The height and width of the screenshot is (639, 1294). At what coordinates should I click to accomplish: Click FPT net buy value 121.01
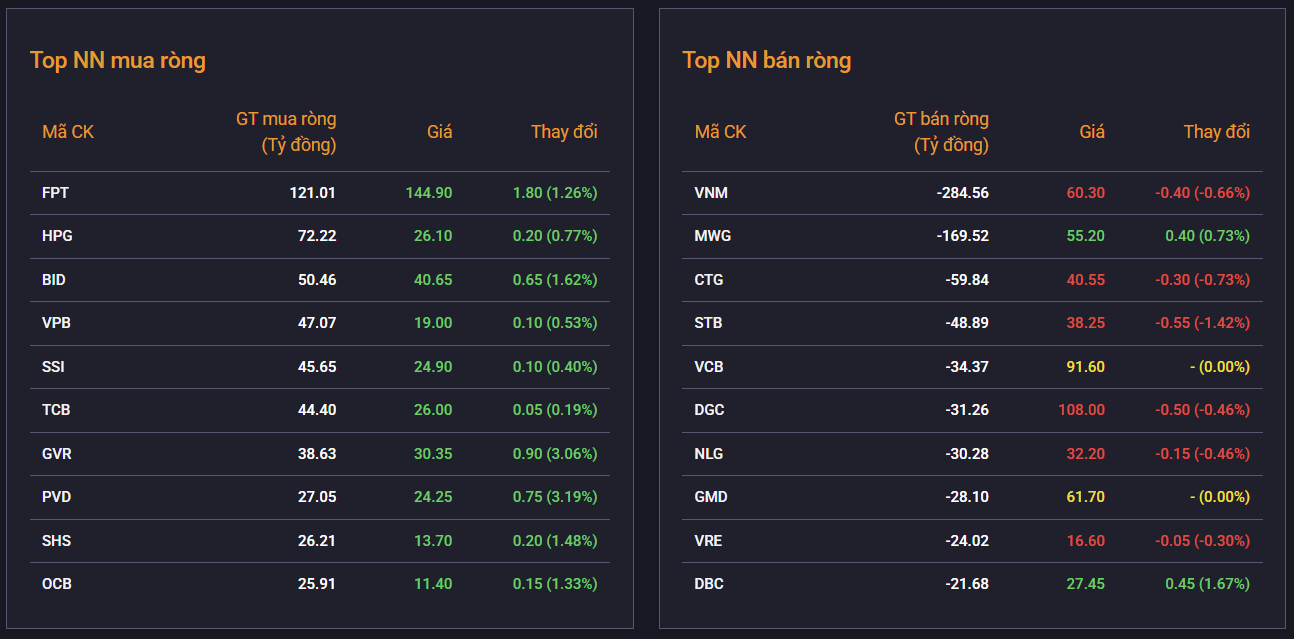click(x=313, y=193)
